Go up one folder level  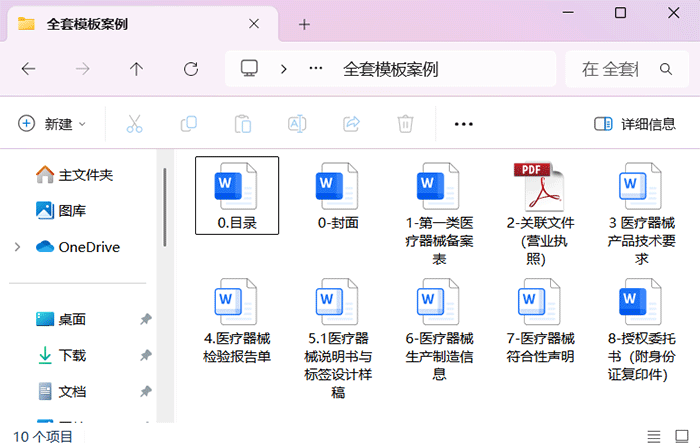point(137,69)
